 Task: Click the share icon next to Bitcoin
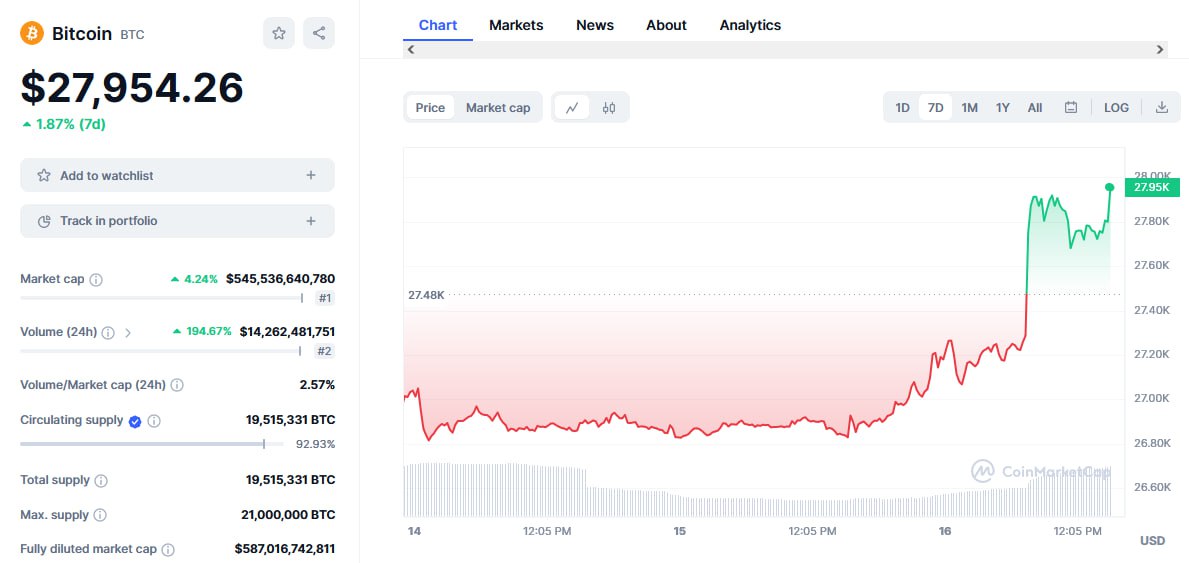pyautogui.click(x=319, y=33)
